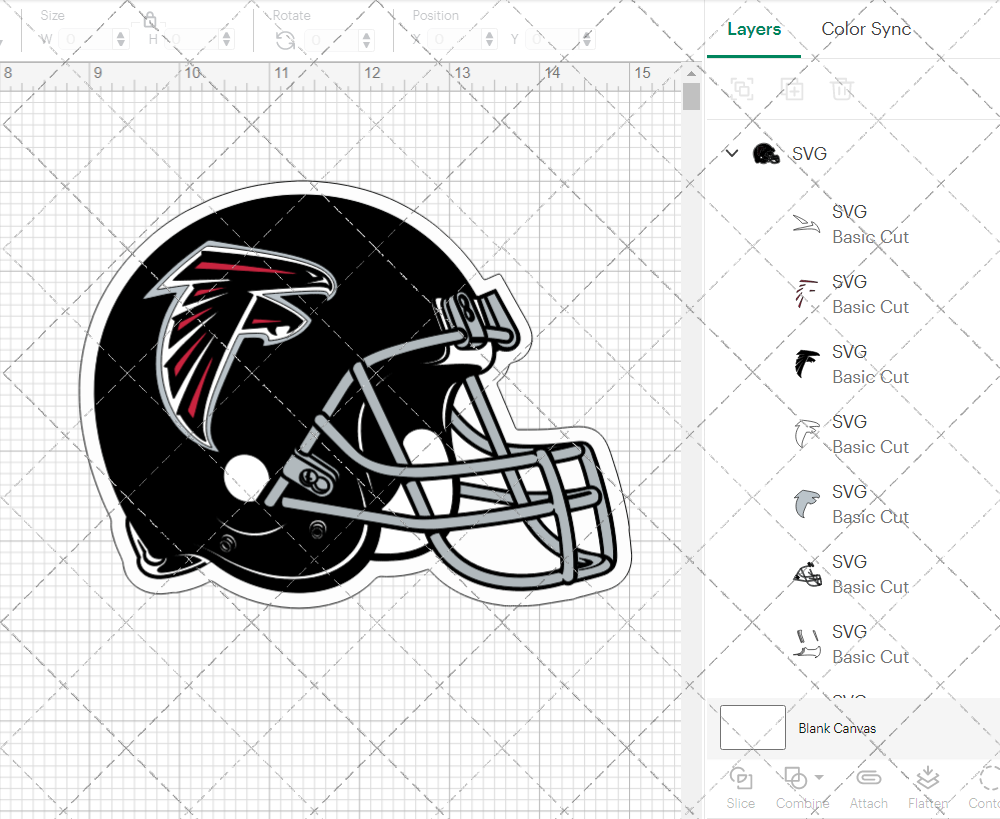Viewport: 1000px width, 819px height.
Task: Click the canvas vertical scrollbar thumb
Action: point(691,96)
